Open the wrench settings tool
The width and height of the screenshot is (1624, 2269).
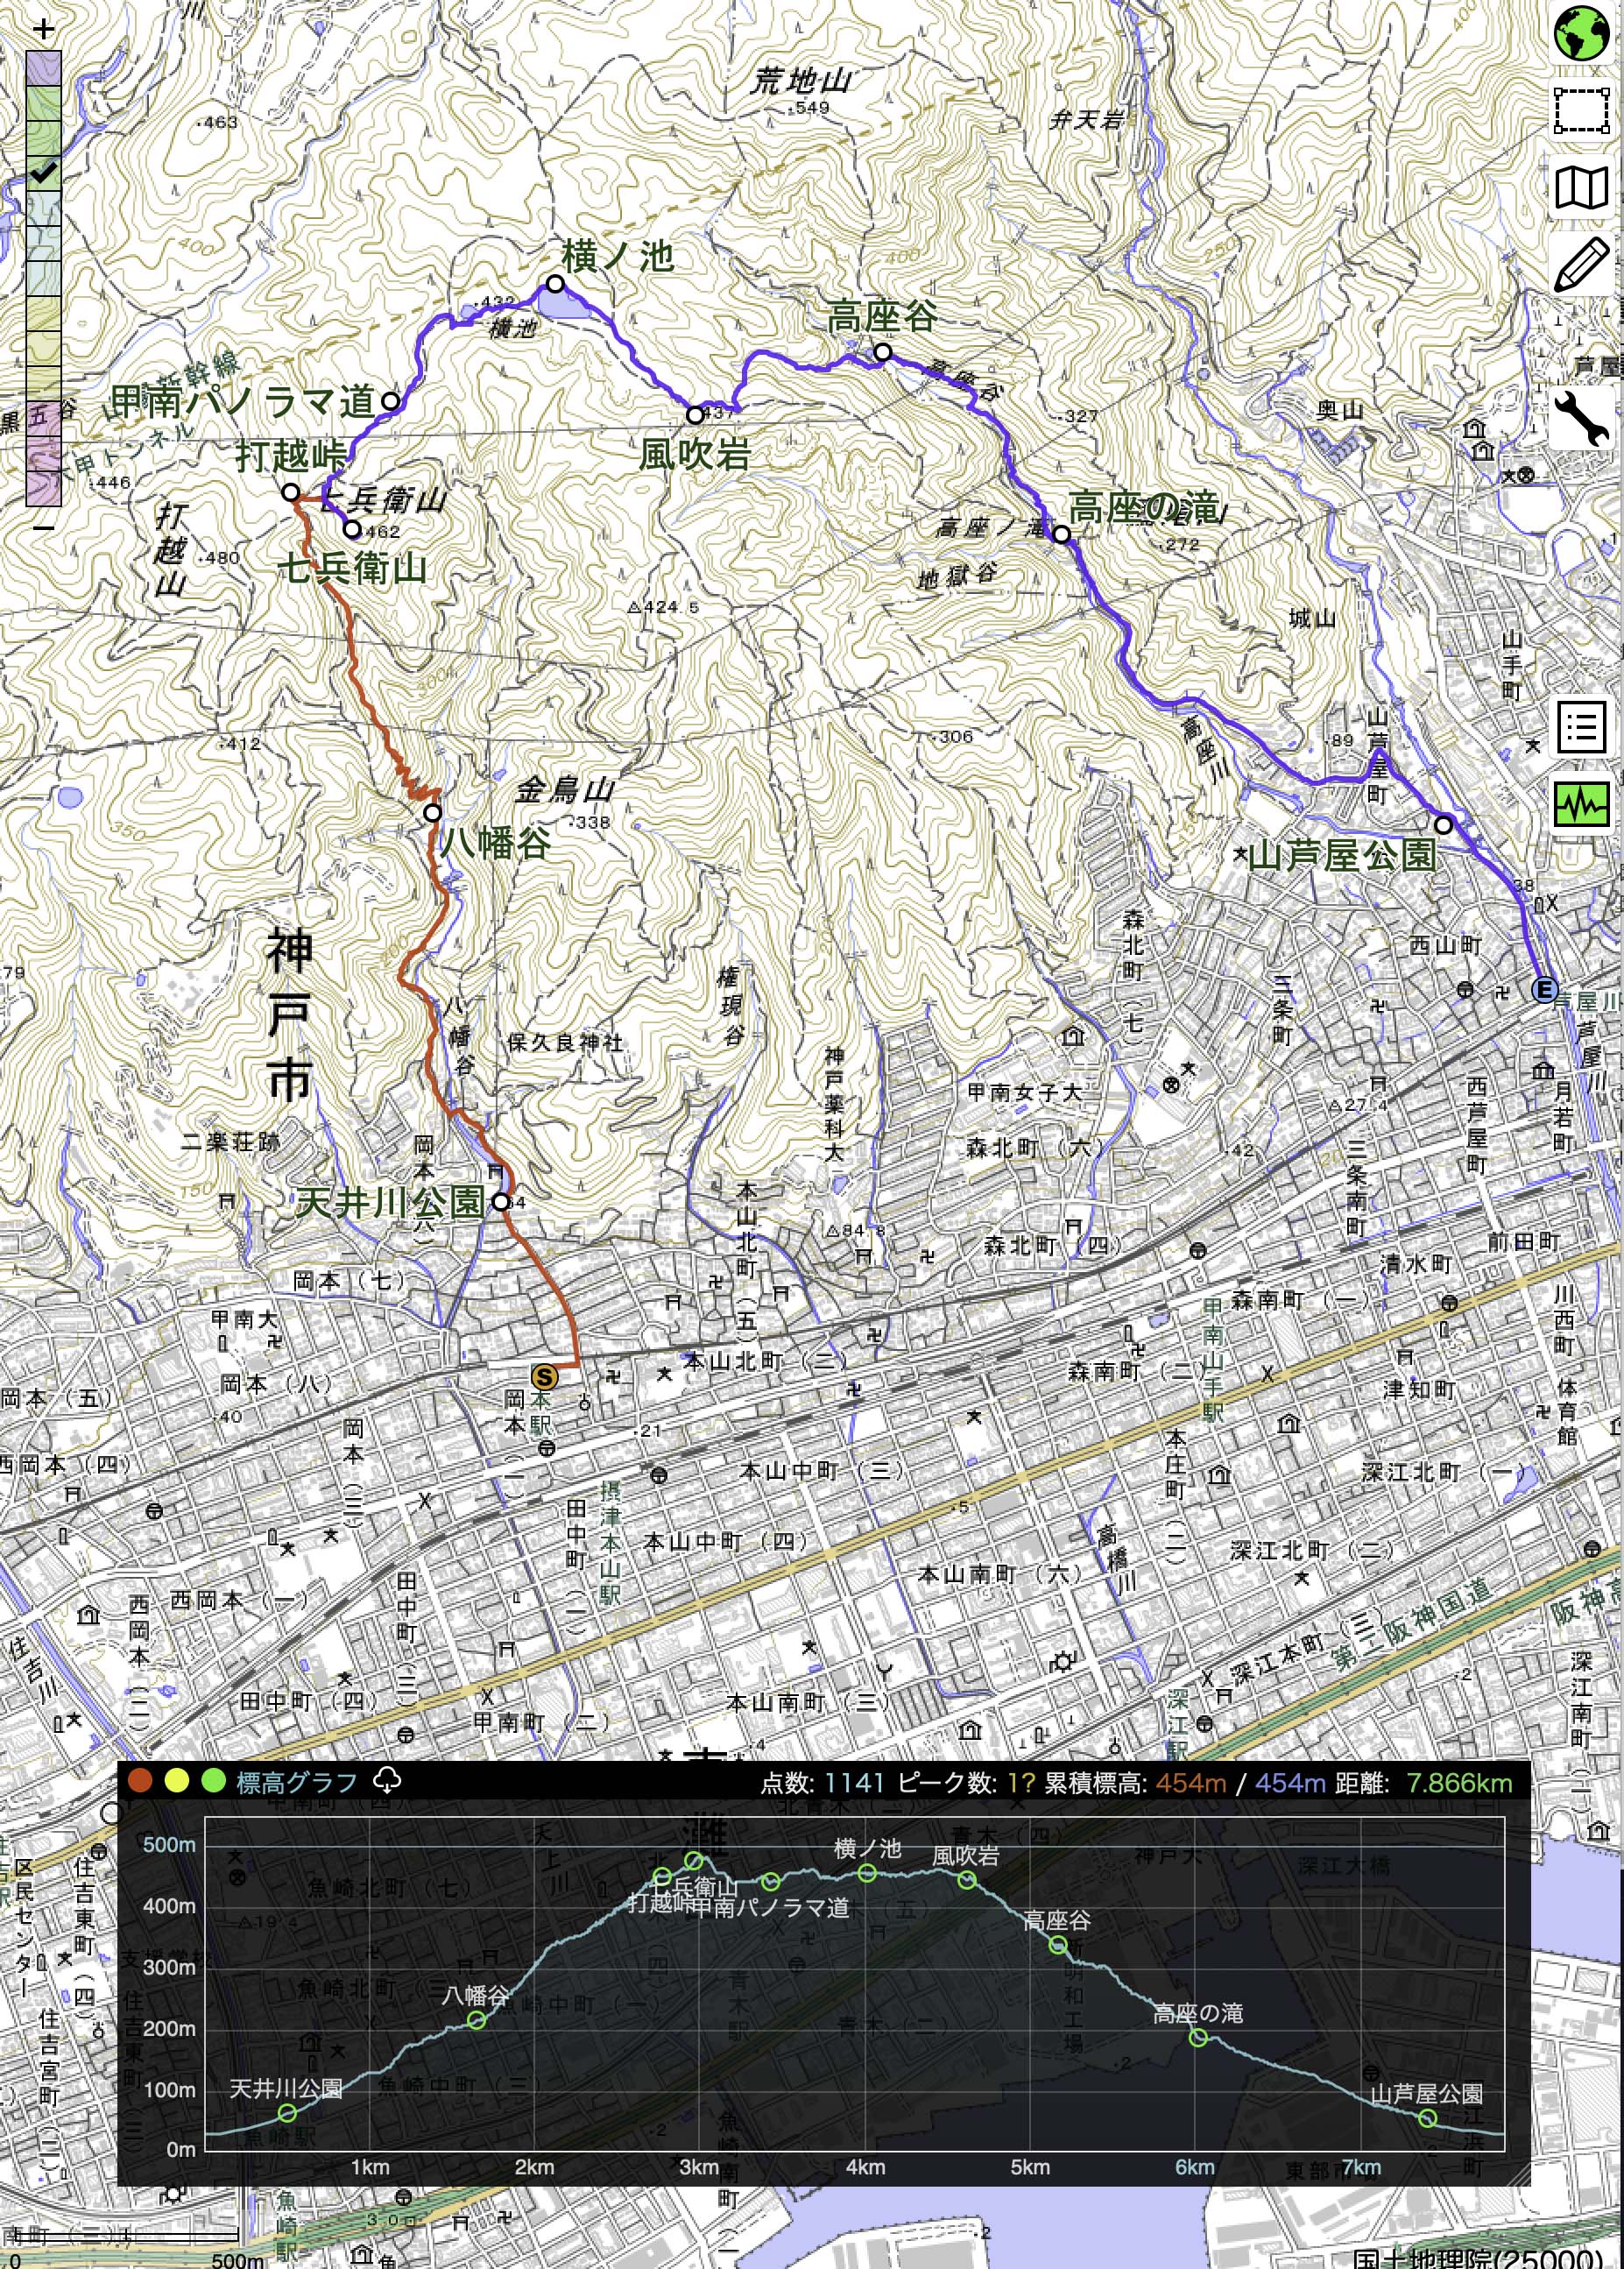pos(1581,418)
